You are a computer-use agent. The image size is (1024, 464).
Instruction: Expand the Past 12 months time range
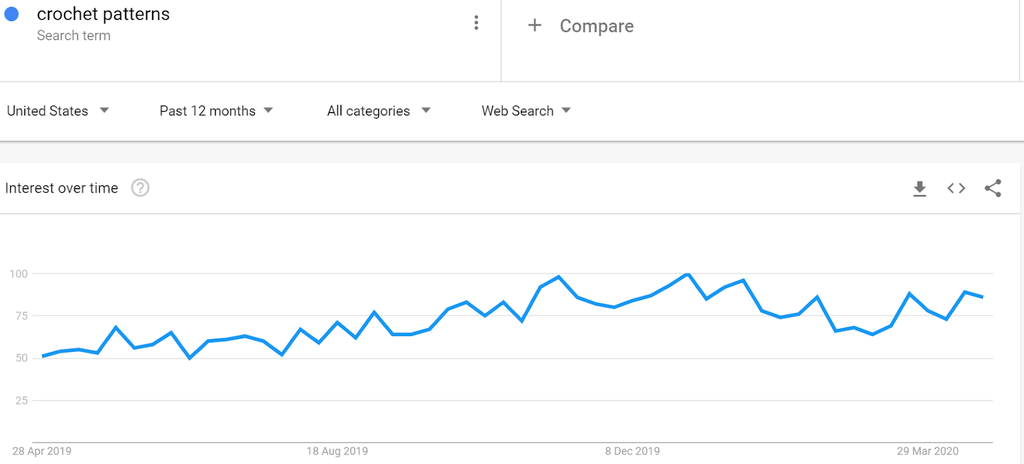216,111
